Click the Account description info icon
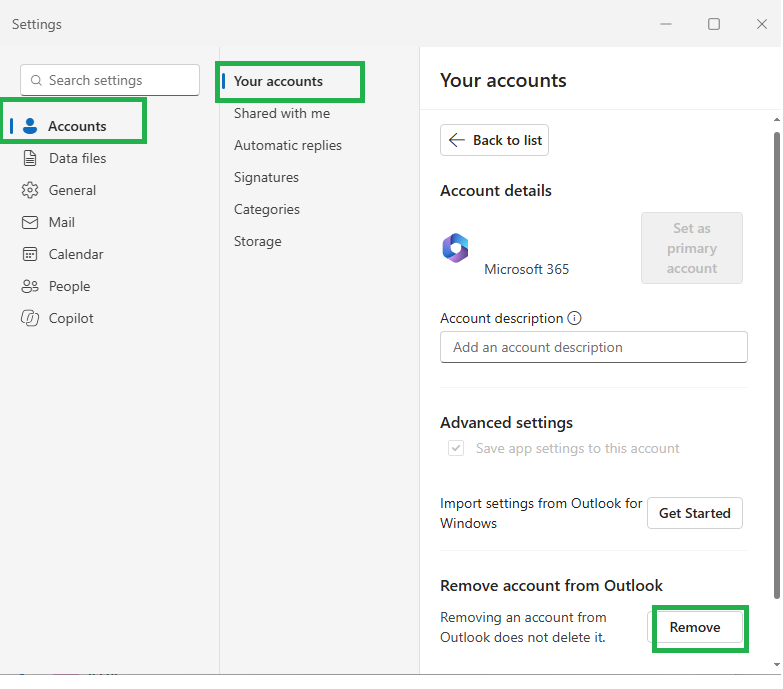The image size is (783, 689). tap(574, 318)
